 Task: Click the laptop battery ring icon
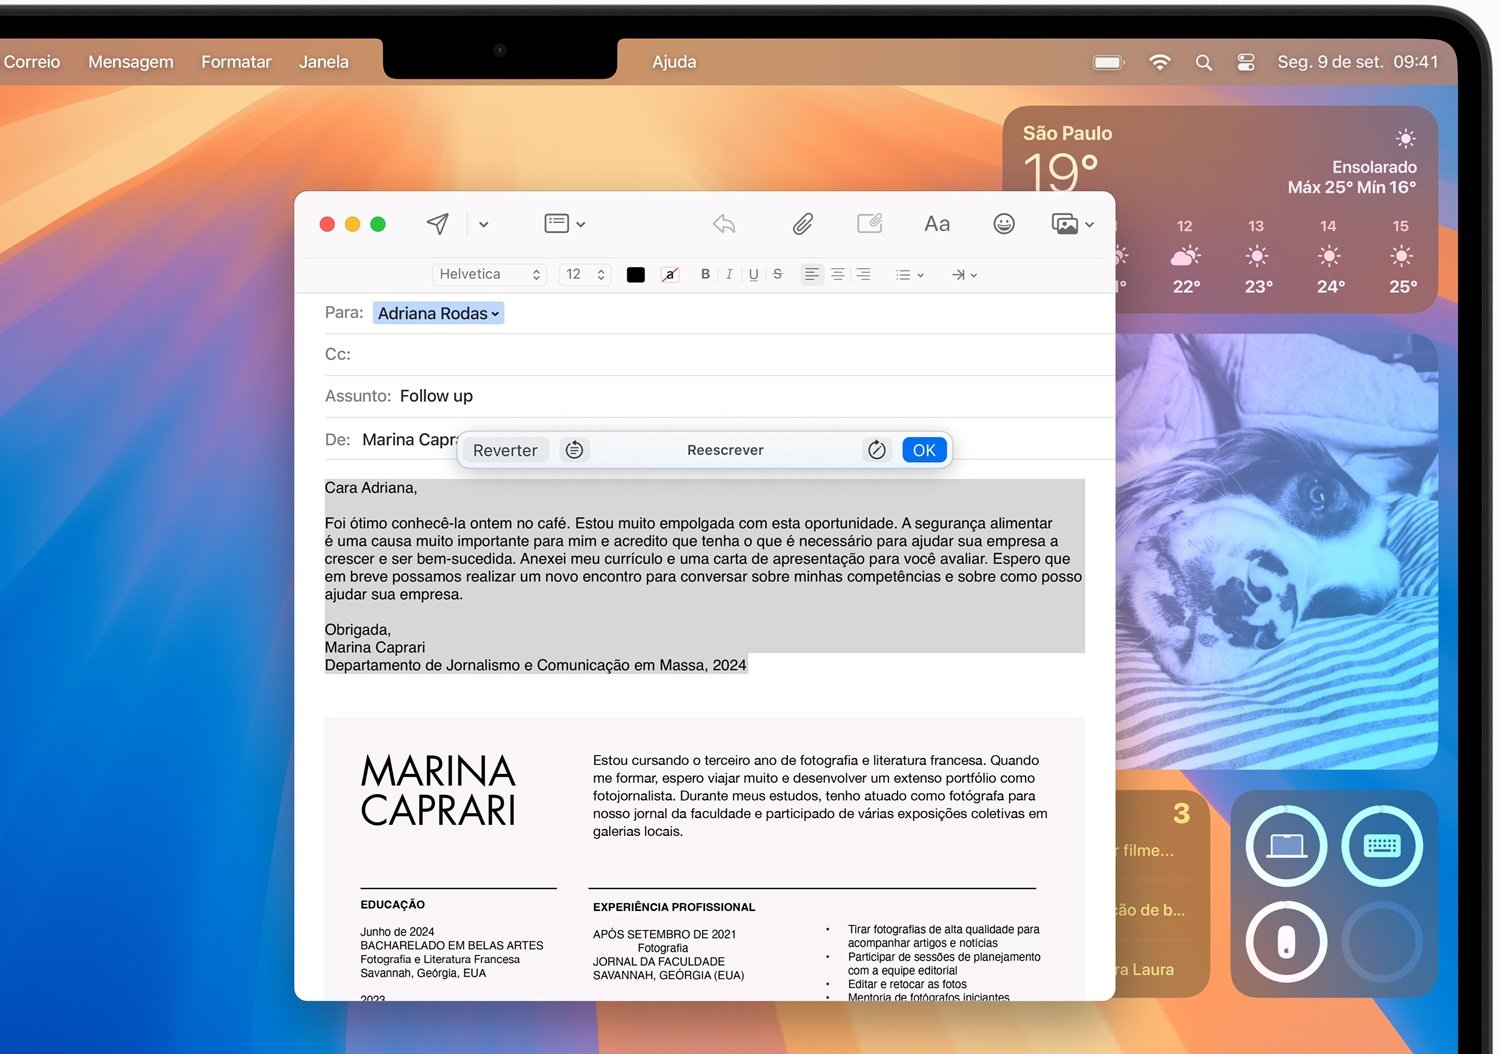coord(1286,846)
